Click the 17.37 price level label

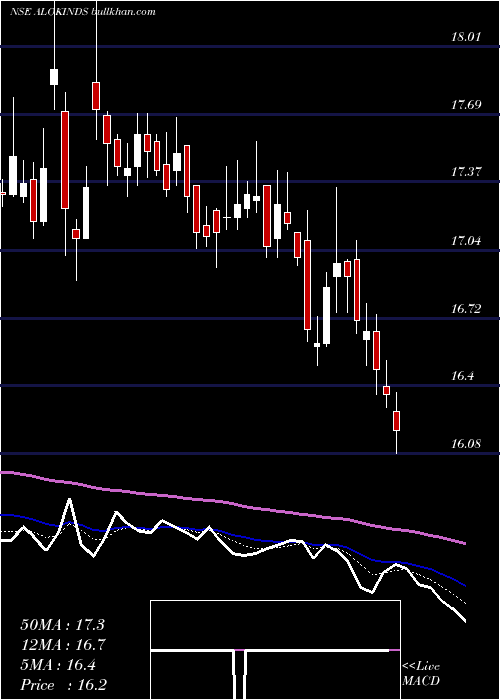click(466, 171)
